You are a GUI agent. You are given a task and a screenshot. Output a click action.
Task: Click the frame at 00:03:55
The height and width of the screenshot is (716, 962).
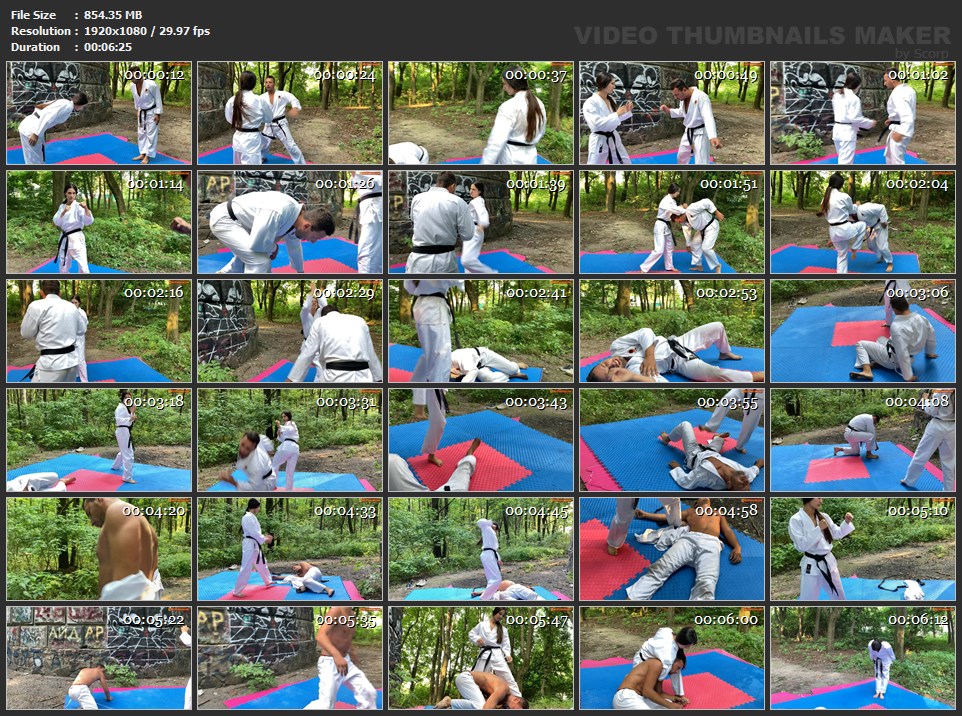coord(672,440)
